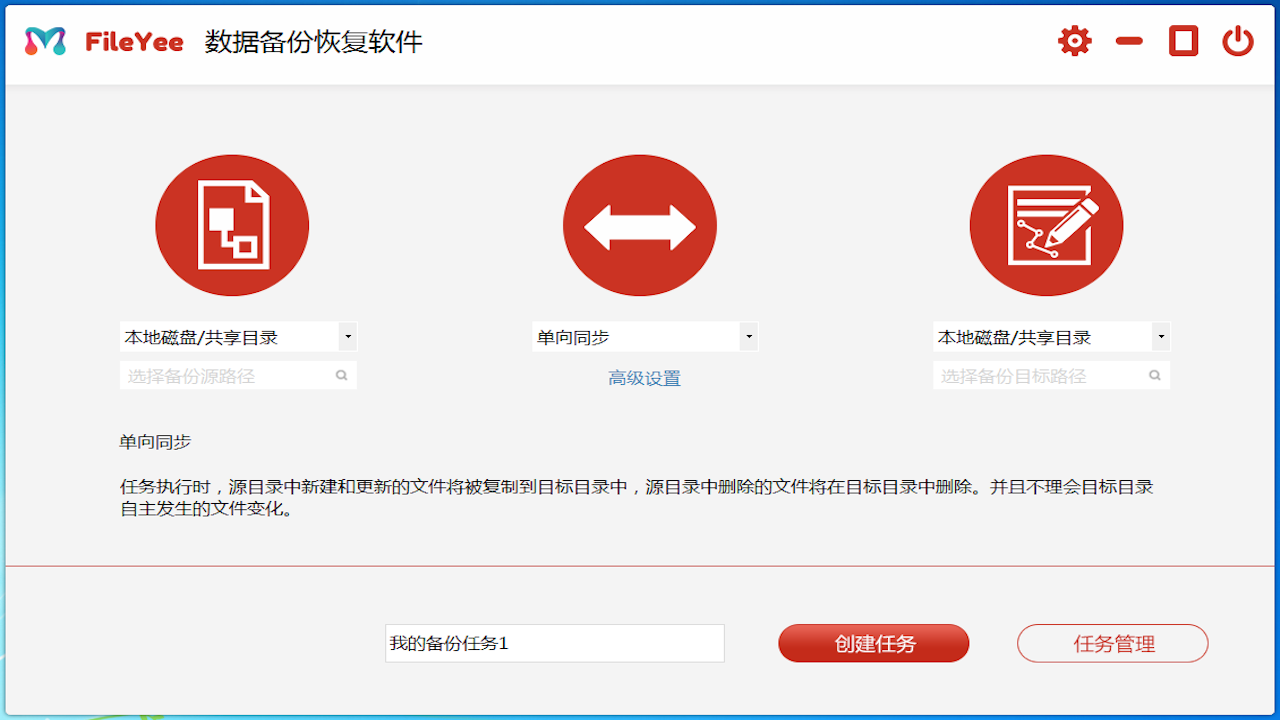This screenshot has height=720, width=1280.
Task: Expand the source dropdown arrow on the left
Action: tap(347, 336)
